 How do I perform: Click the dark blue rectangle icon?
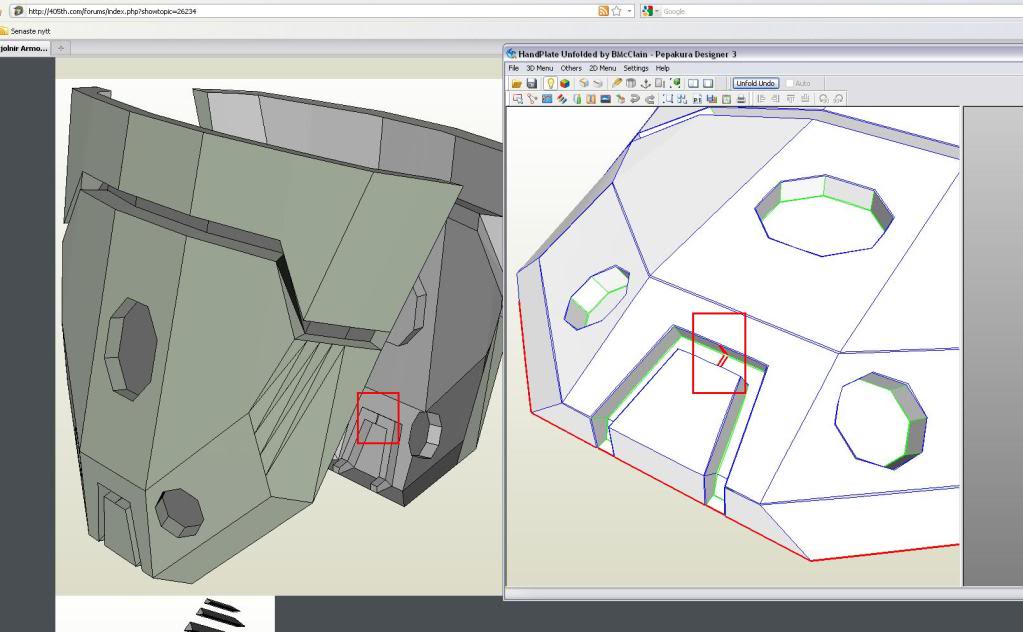pos(605,99)
